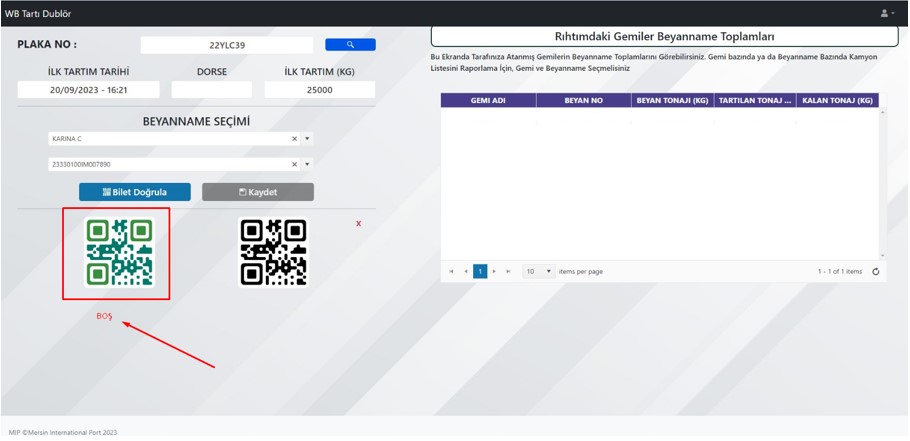Click the Bilet Doğrula button
The height and width of the screenshot is (441, 910).
click(x=135, y=192)
